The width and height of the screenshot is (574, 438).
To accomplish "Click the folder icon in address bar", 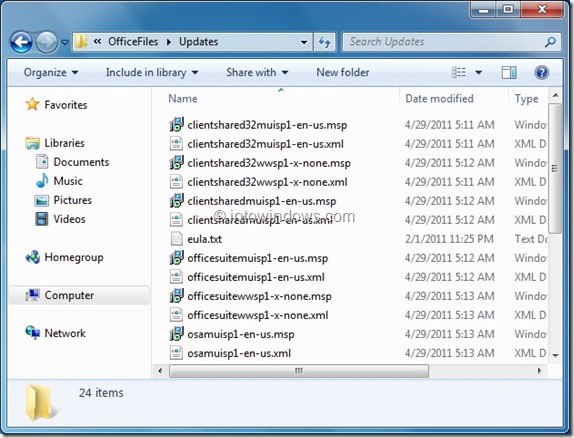I will click(x=81, y=41).
